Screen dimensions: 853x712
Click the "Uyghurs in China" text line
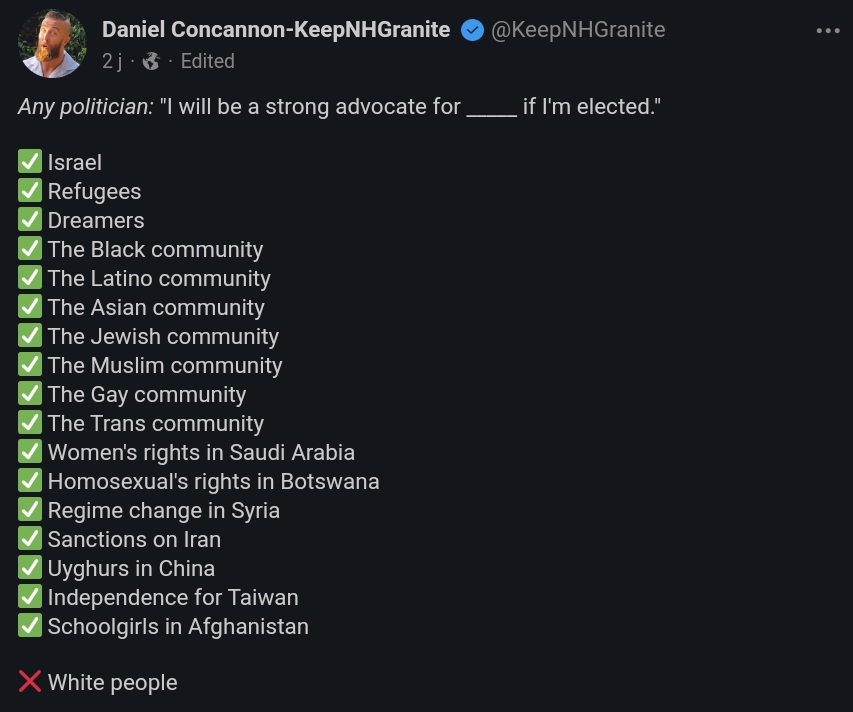click(x=131, y=568)
